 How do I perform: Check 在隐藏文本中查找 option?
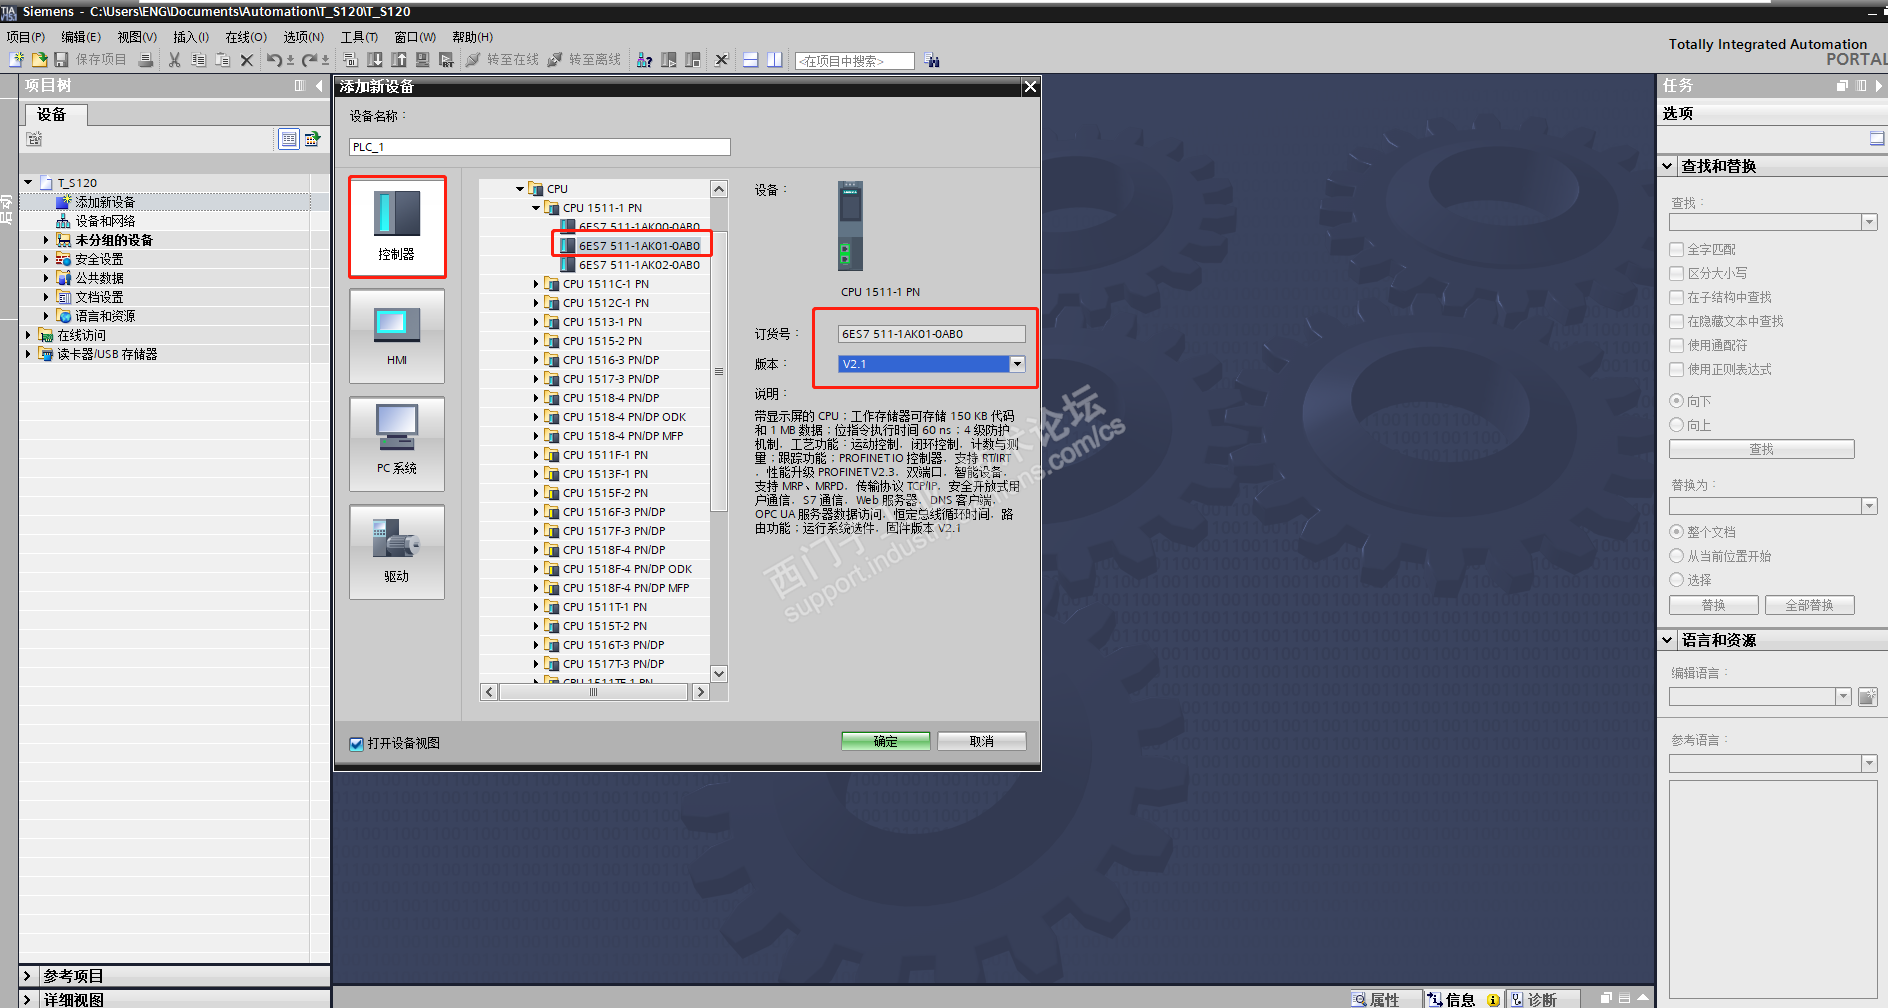[1677, 321]
